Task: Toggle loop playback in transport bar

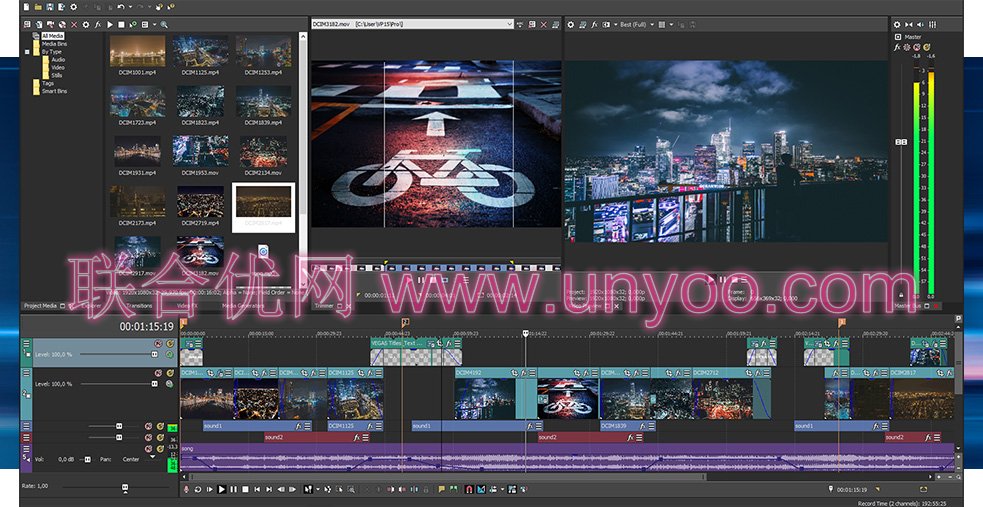Action: (x=197, y=489)
